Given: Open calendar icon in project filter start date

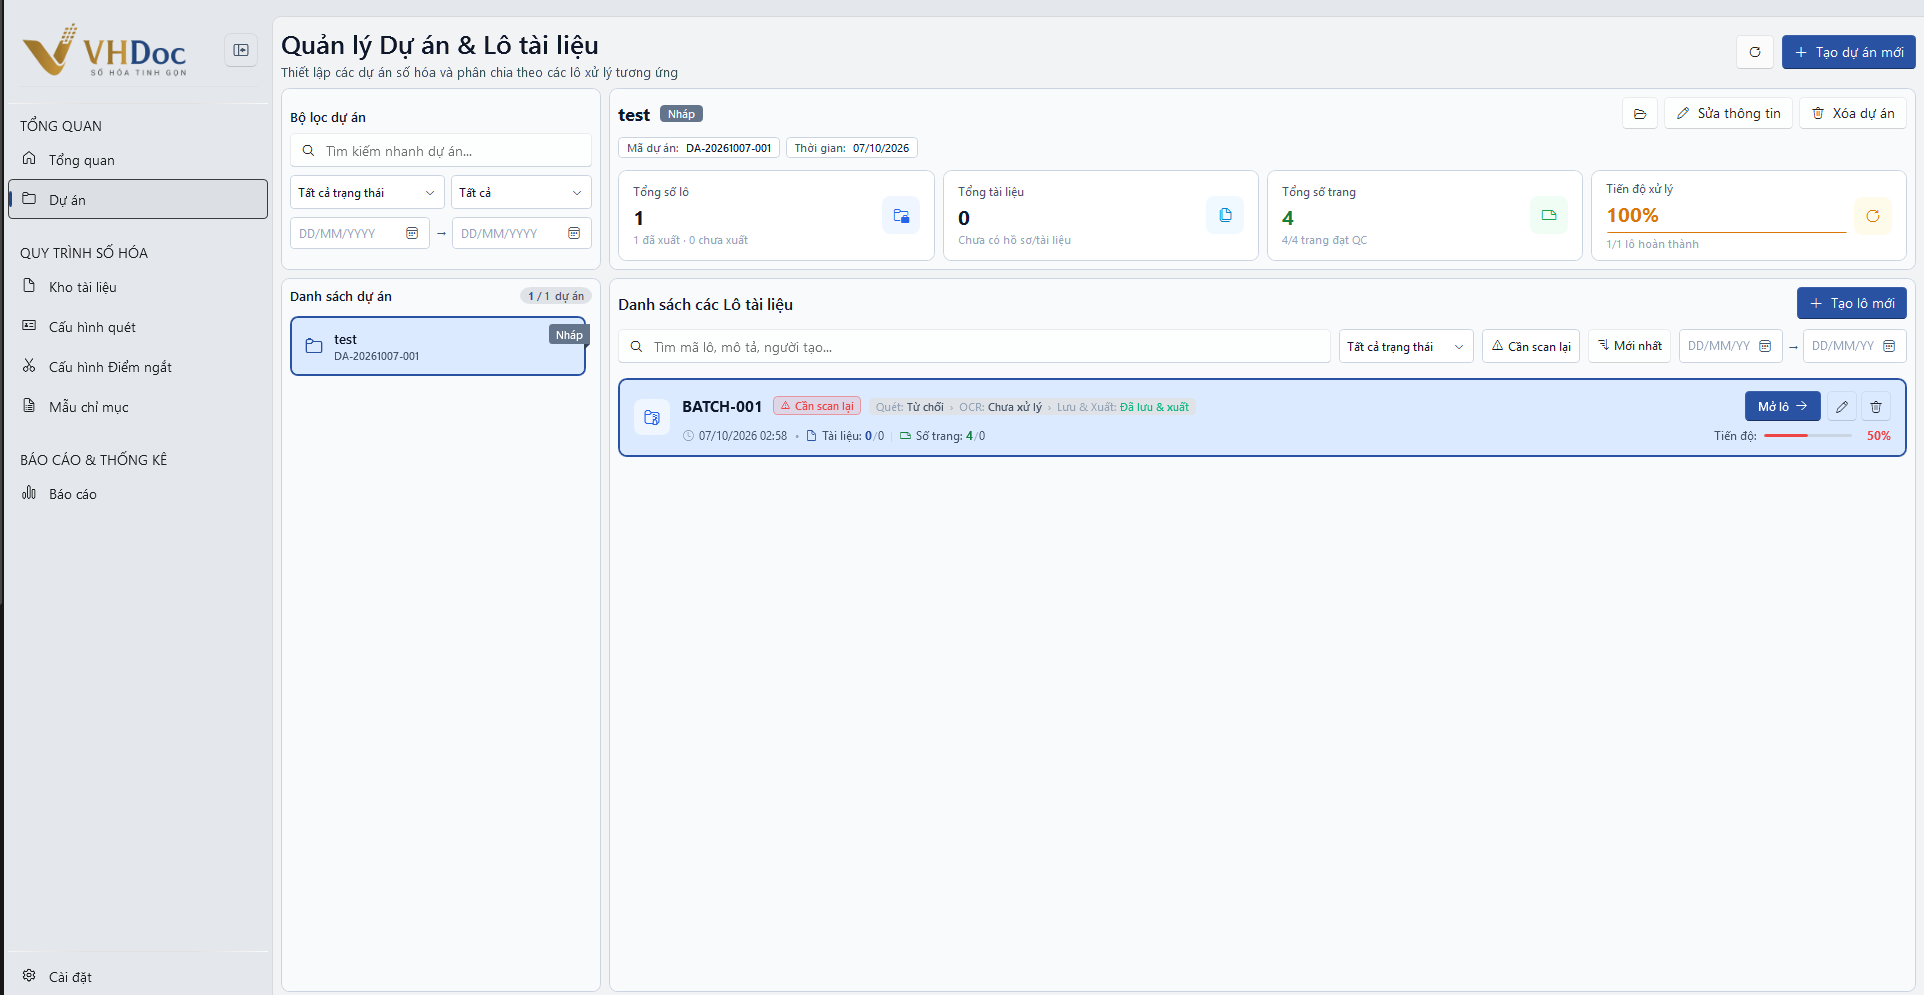Looking at the screenshot, I should tap(412, 233).
